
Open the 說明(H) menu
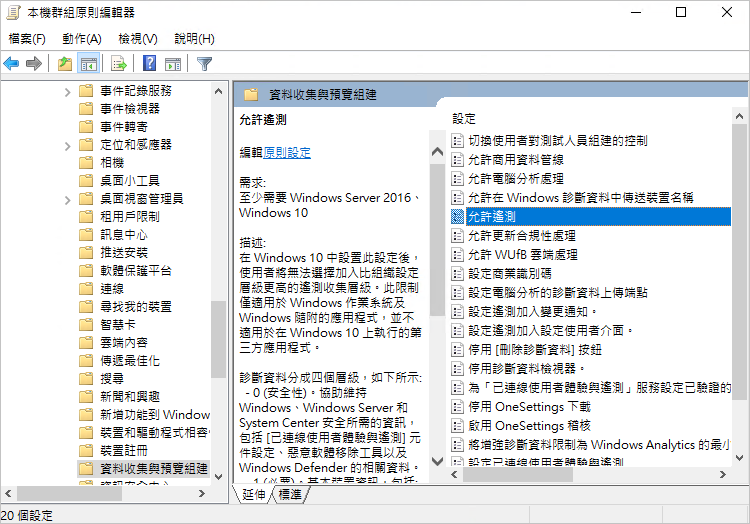(x=194, y=39)
